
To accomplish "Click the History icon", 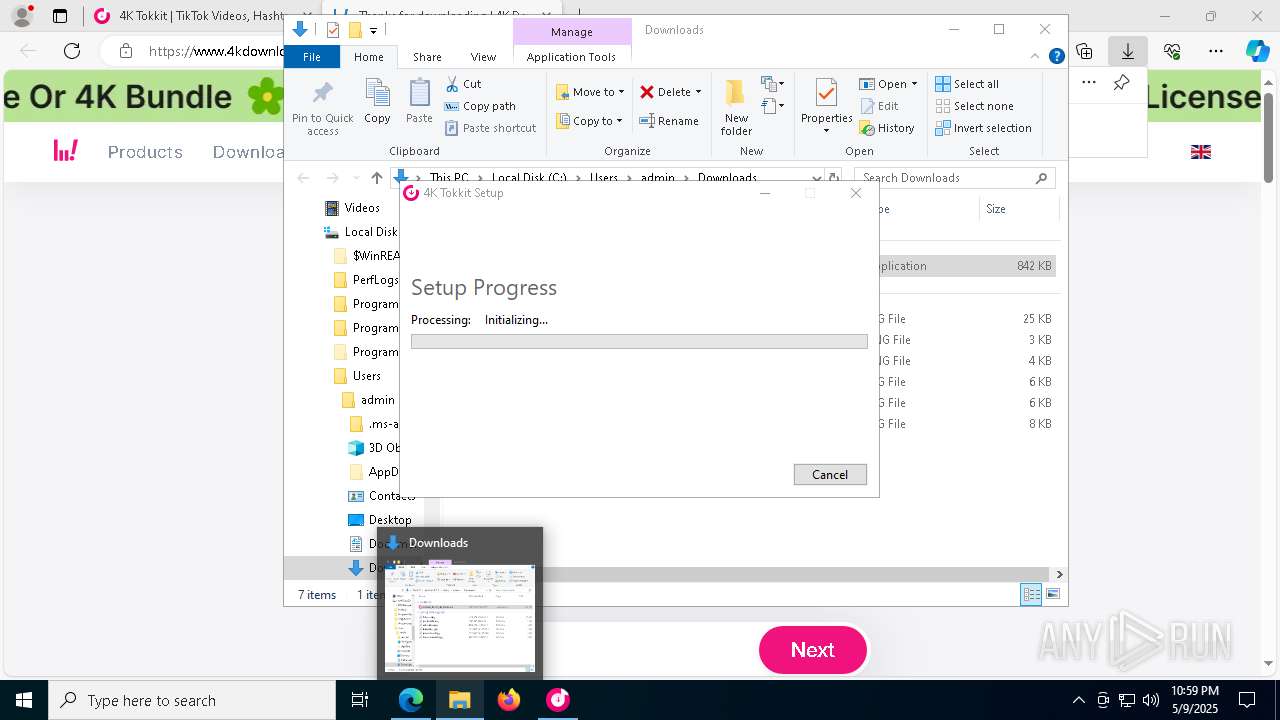I will pos(866,128).
